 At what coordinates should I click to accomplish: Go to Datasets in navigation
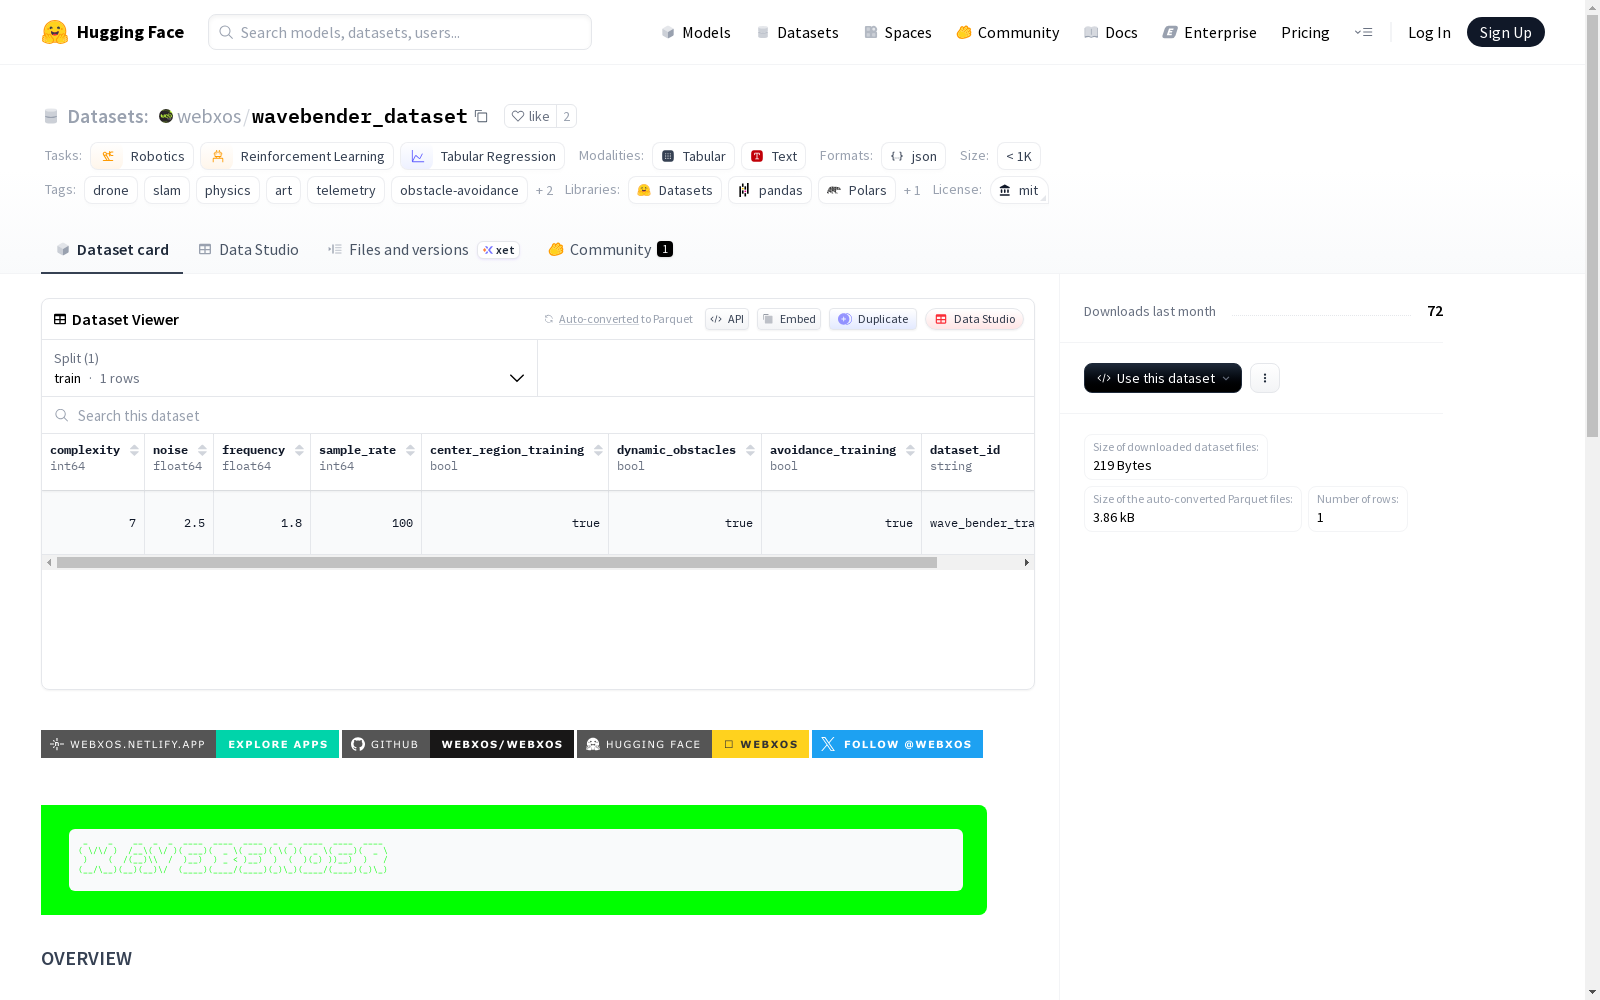pos(797,32)
